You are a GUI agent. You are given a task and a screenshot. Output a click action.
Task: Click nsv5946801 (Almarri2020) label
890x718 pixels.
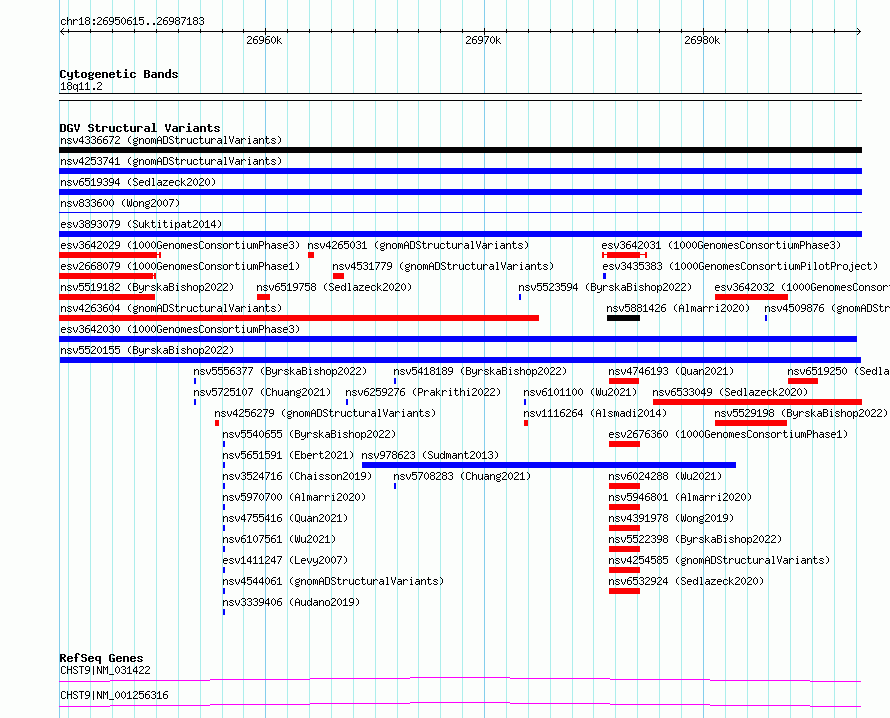(680, 497)
